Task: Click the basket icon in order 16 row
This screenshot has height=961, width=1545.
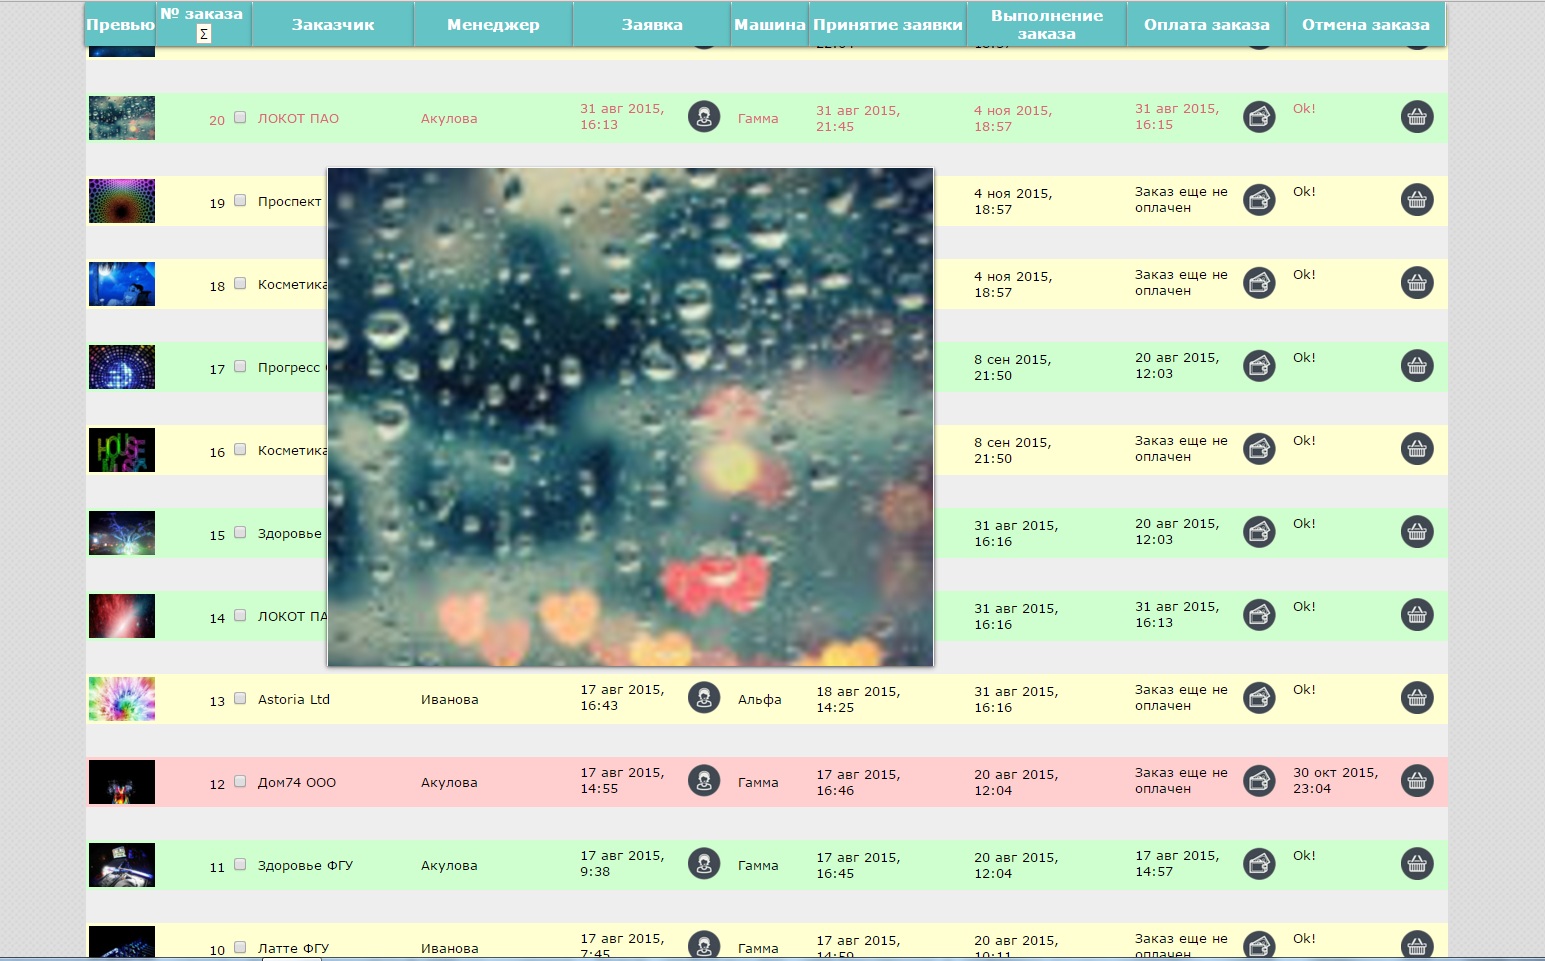Action: [x=1417, y=449]
